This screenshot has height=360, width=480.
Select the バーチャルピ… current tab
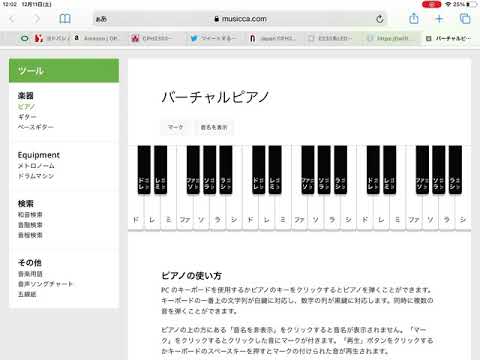click(x=448, y=38)
